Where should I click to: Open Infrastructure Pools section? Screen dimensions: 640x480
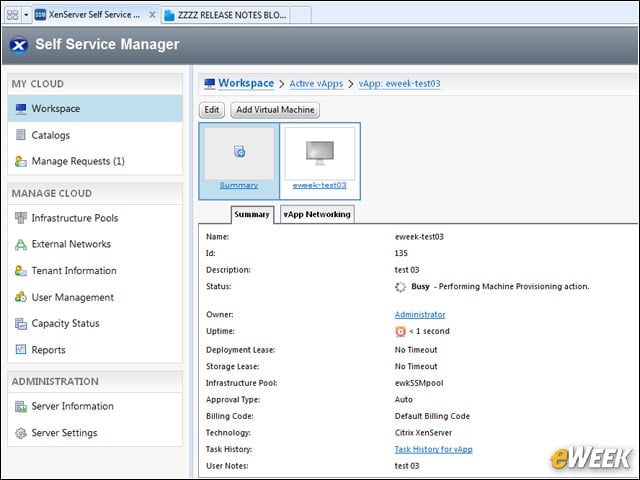point(95,218)
